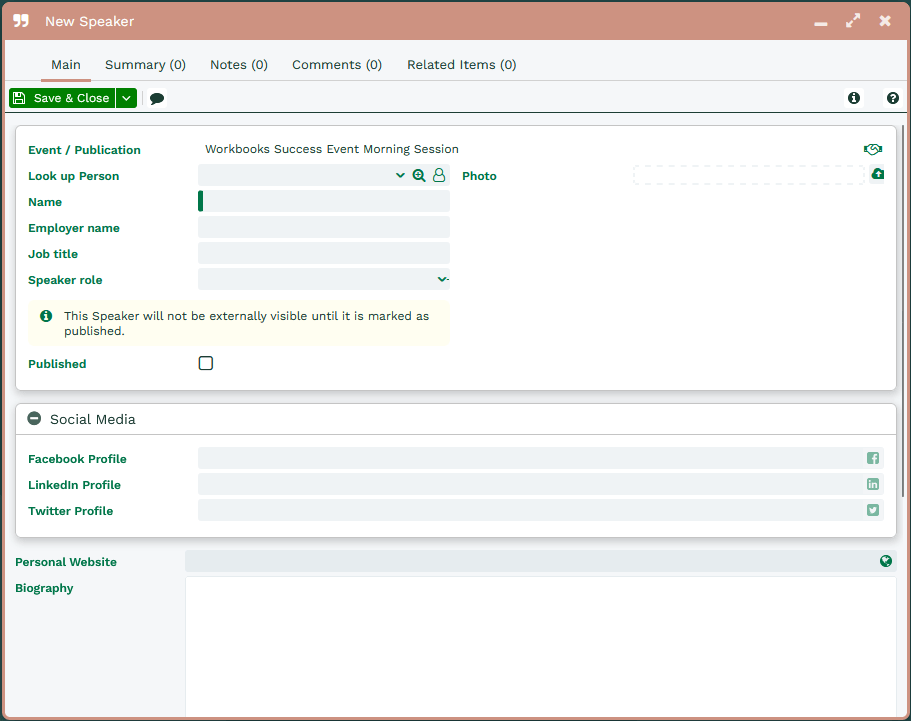911x721 pixels.
Task: Open the Related Items (0) tab
Action: pos(461,64)
